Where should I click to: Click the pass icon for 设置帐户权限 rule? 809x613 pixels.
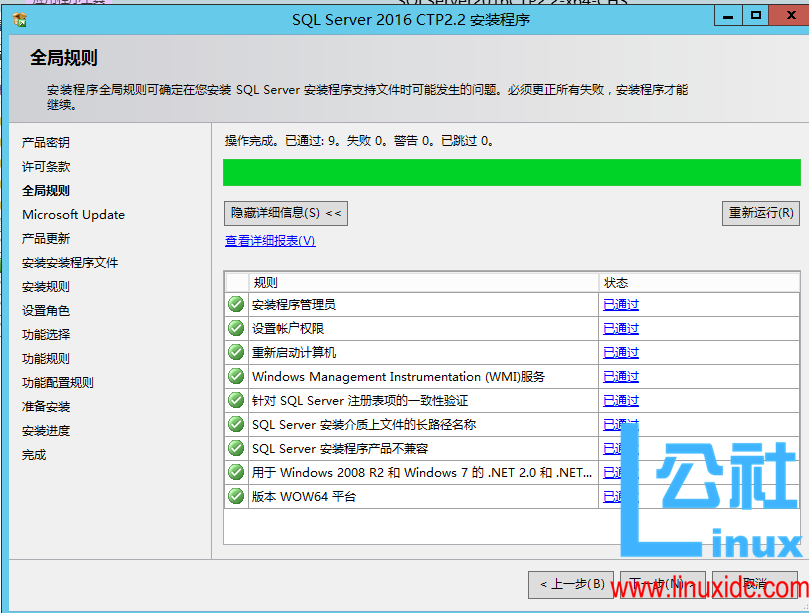click(x=235, y=328)
